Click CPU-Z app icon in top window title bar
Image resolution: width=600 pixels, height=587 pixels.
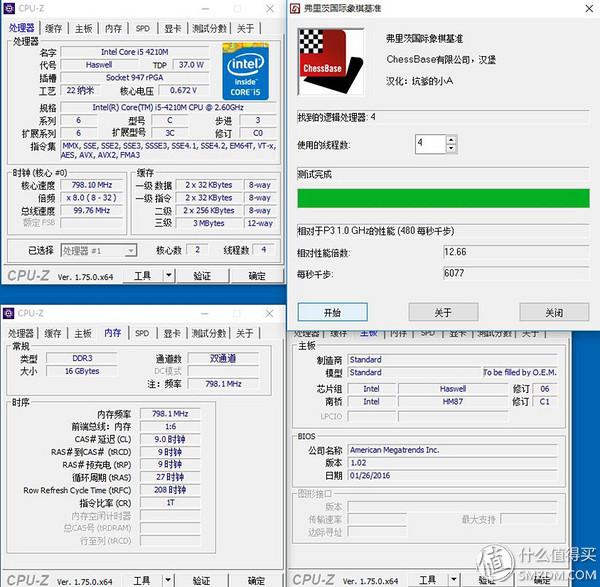point(9,8)
